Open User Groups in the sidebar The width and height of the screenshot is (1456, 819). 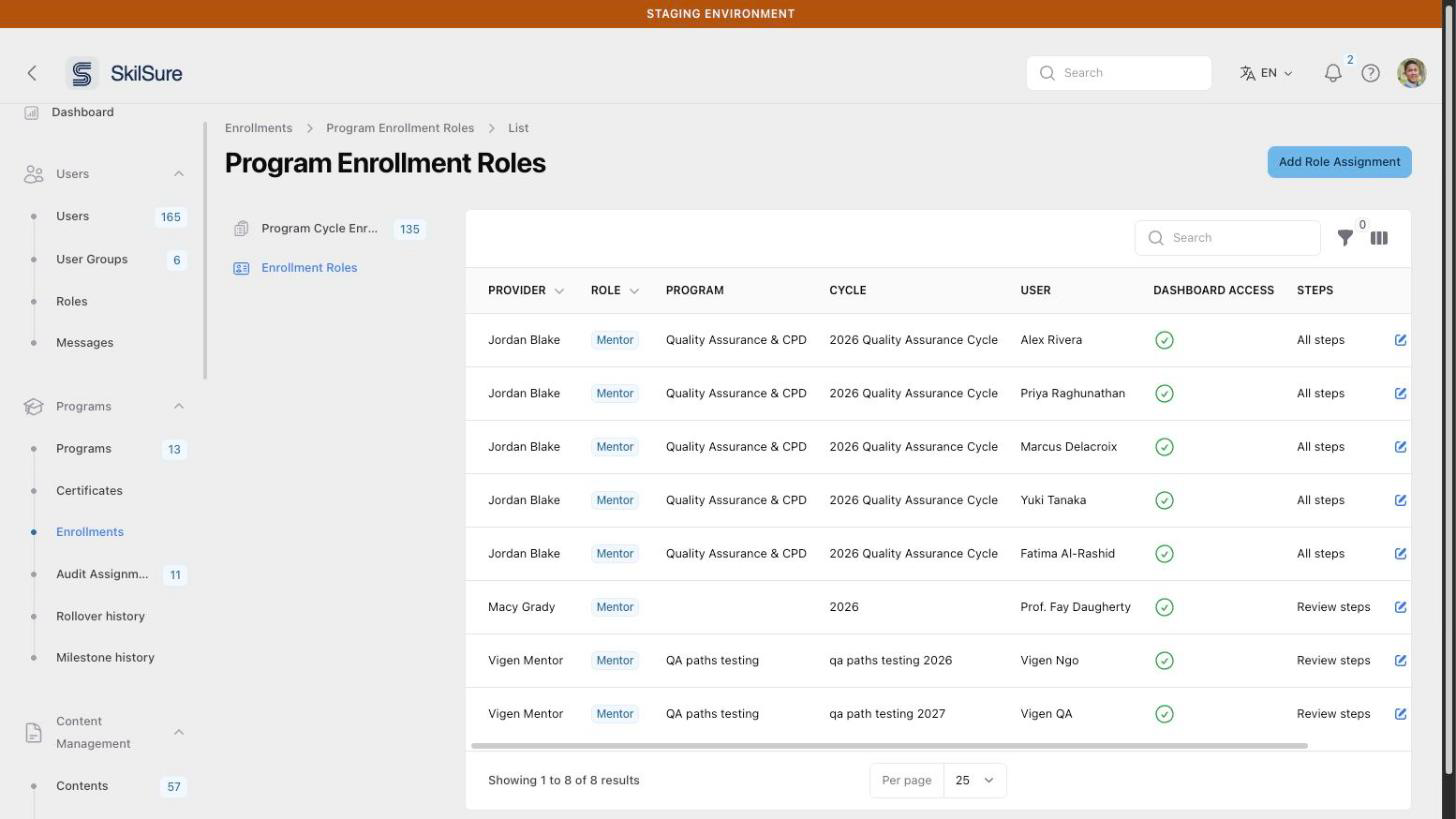[92, 259]
